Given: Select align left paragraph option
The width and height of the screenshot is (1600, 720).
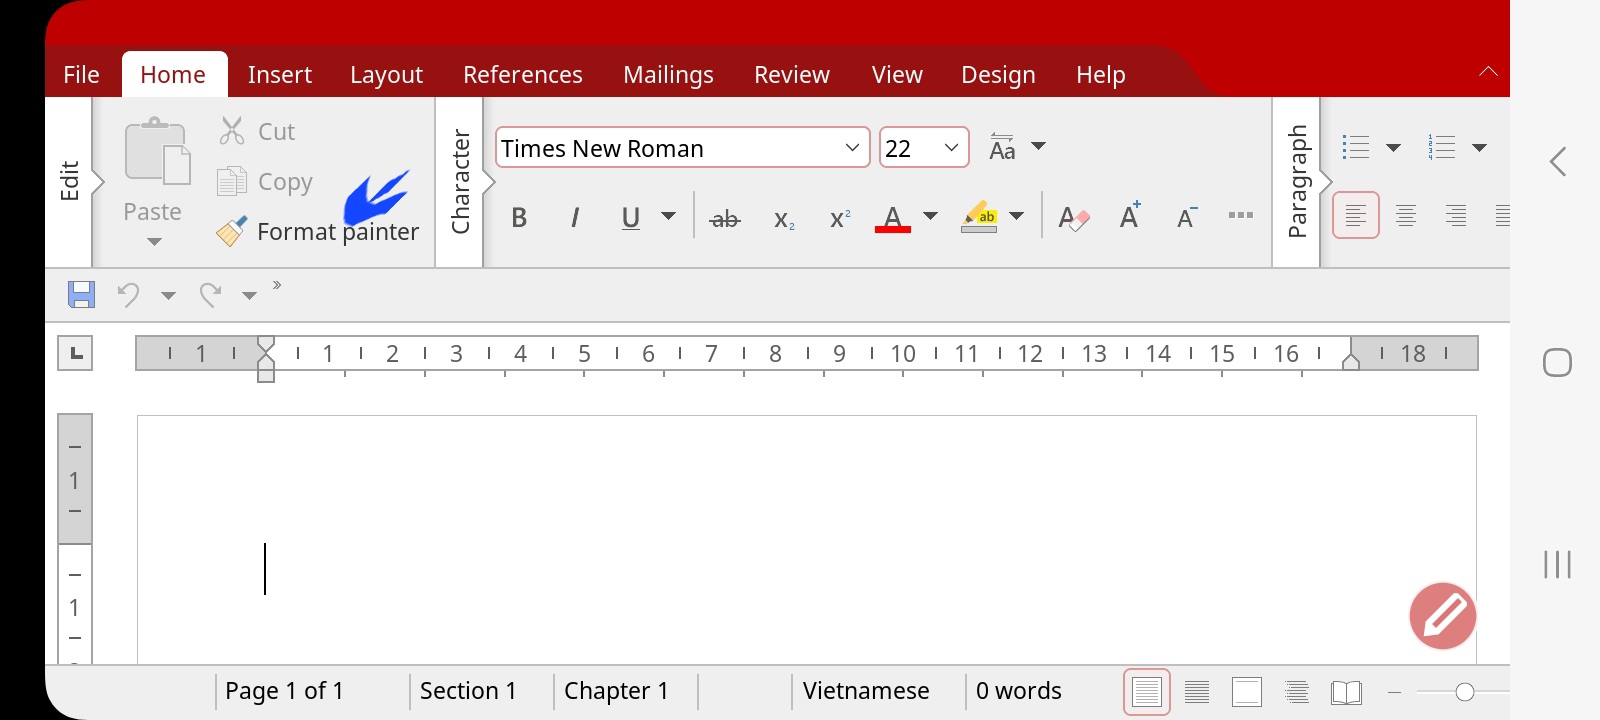Looking at the screenshot, I should point(1356,215).
